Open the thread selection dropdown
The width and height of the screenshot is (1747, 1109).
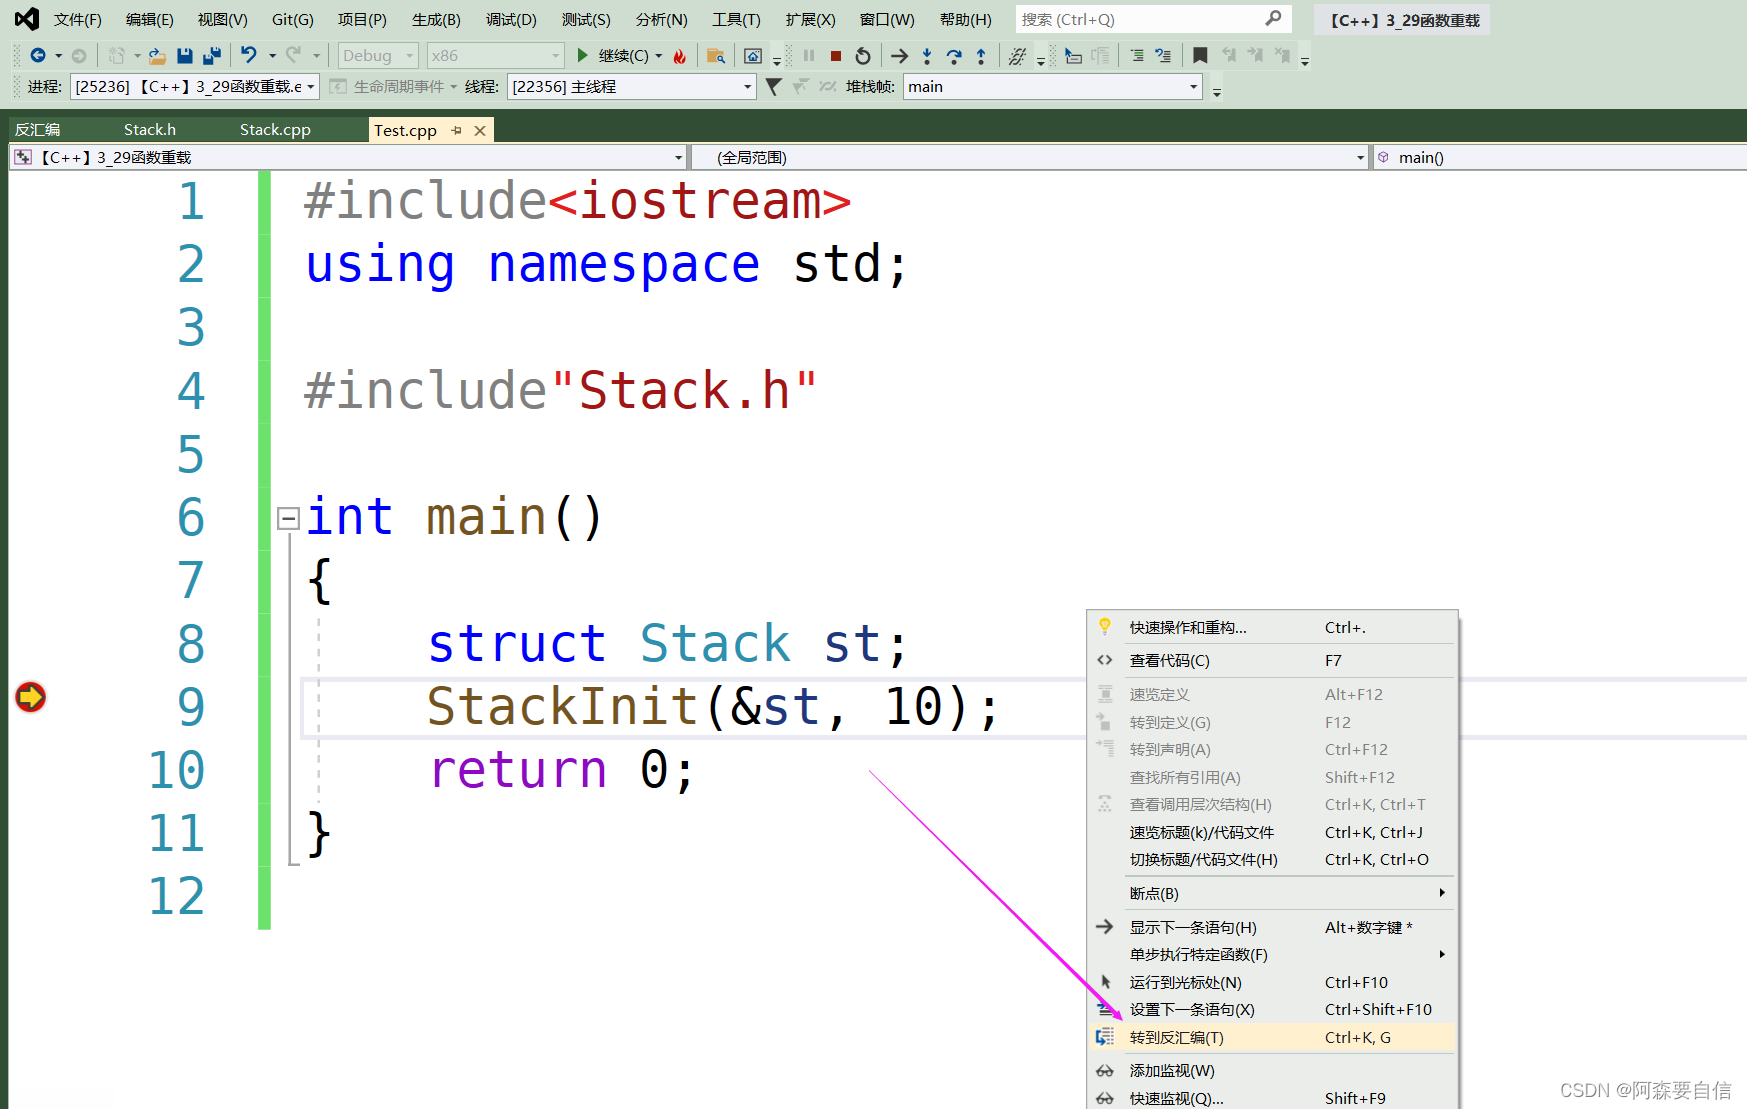632,87
